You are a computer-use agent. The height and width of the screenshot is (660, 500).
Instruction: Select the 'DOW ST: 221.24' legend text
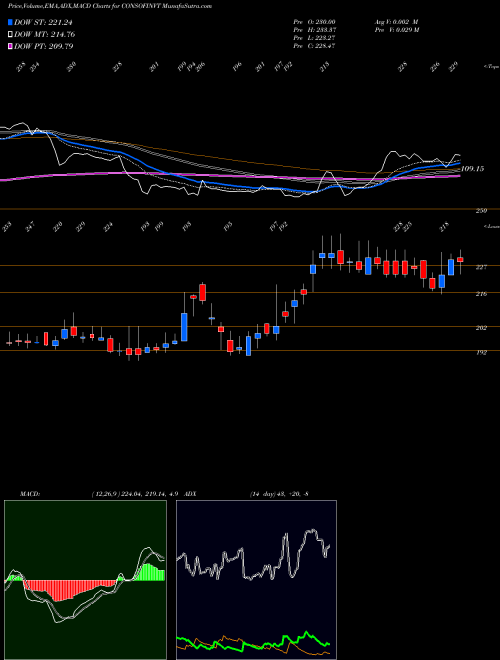click(x=44, y=22)
